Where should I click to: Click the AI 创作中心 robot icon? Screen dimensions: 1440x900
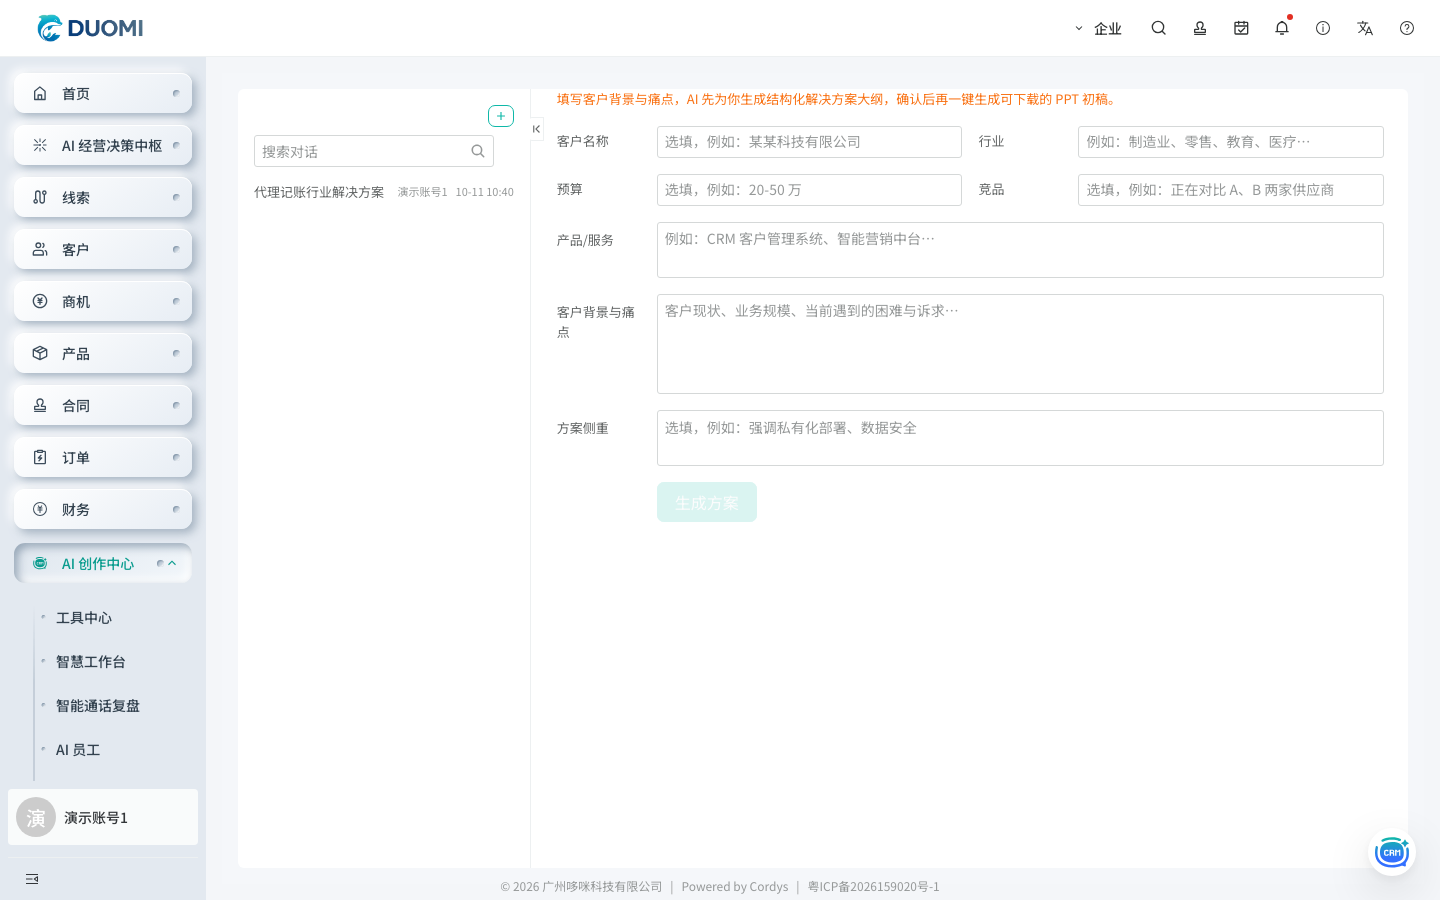pos(40,563)
